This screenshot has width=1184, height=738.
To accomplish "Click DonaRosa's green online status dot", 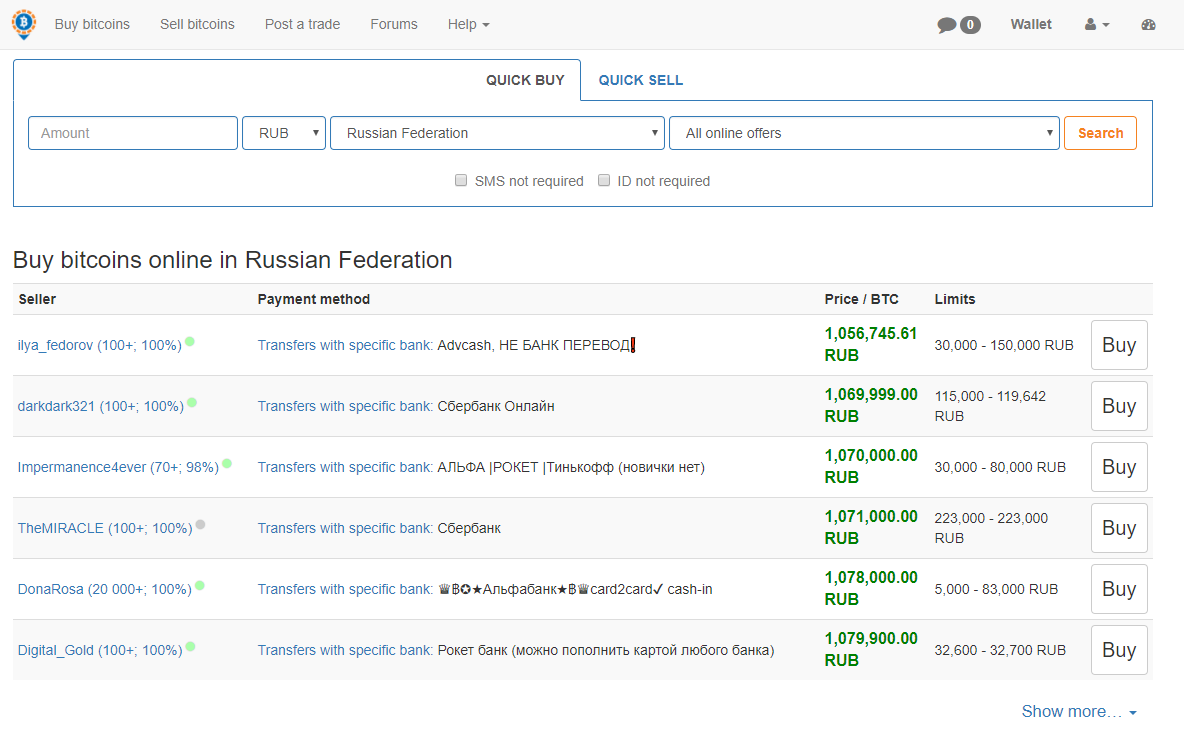I will pyautogui.click(x=199, y=585).
